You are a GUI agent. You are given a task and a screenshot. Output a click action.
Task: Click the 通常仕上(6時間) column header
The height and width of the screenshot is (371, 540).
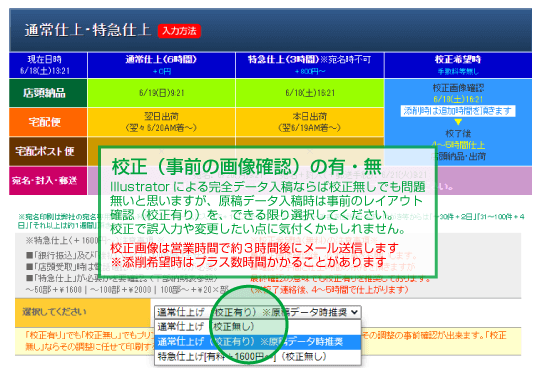point(162,65)
